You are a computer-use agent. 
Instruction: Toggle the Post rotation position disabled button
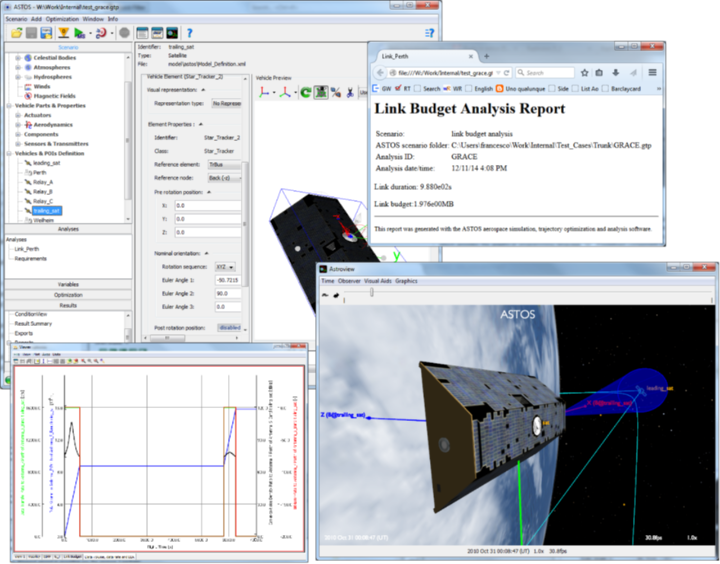point(229,328)
